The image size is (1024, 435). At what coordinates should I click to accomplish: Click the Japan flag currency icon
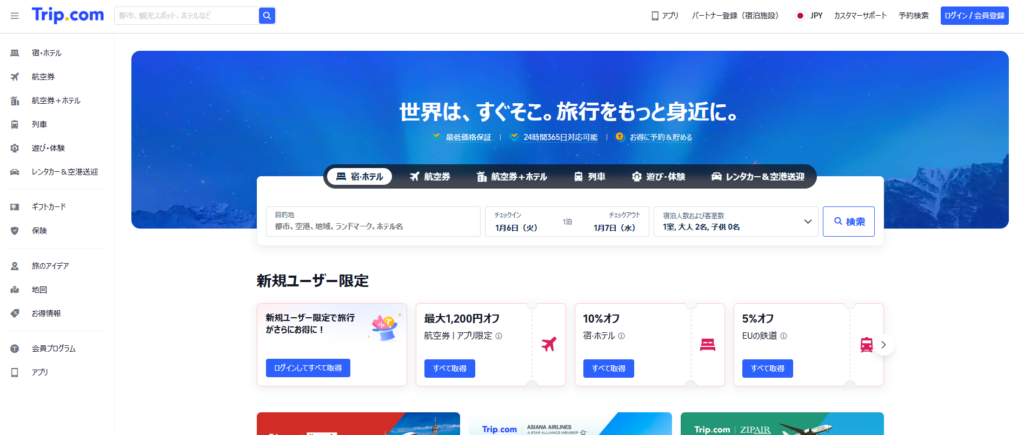click(799, 16)
